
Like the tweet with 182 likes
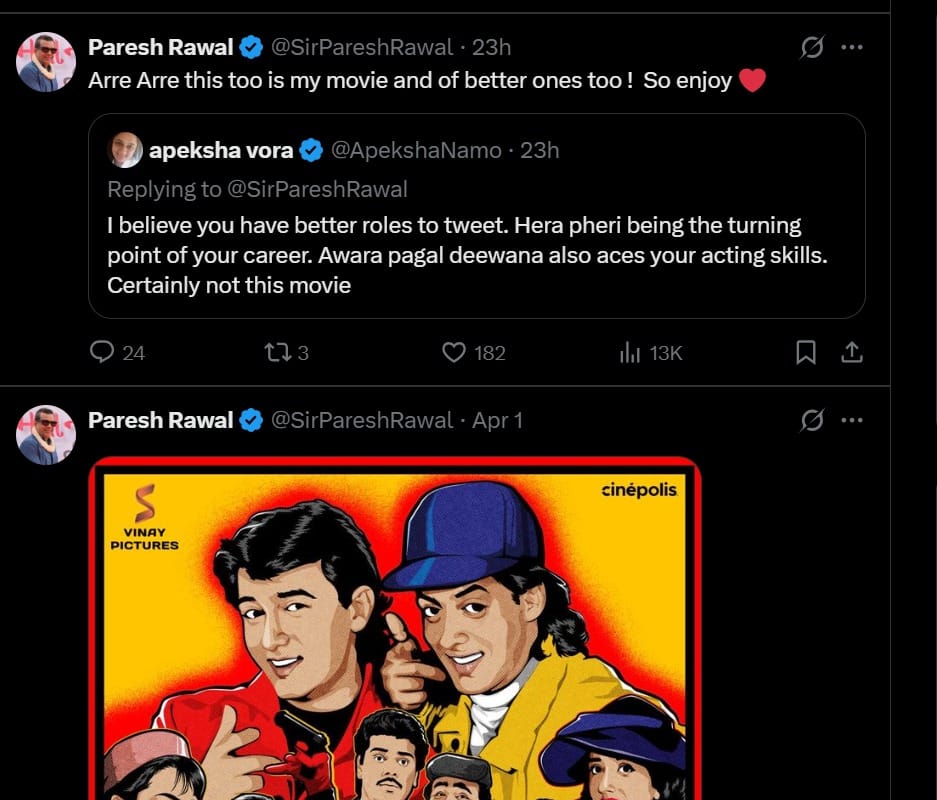(474, 353)
